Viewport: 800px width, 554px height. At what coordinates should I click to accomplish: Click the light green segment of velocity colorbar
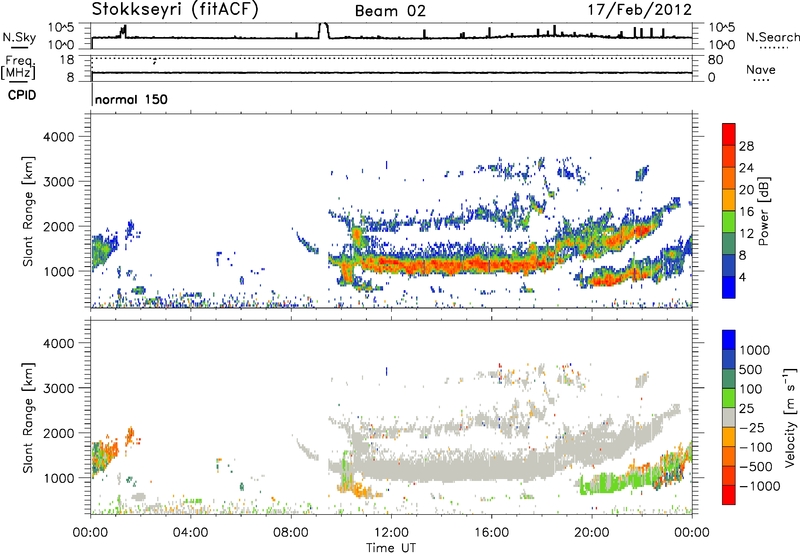(x=729, y=398)
